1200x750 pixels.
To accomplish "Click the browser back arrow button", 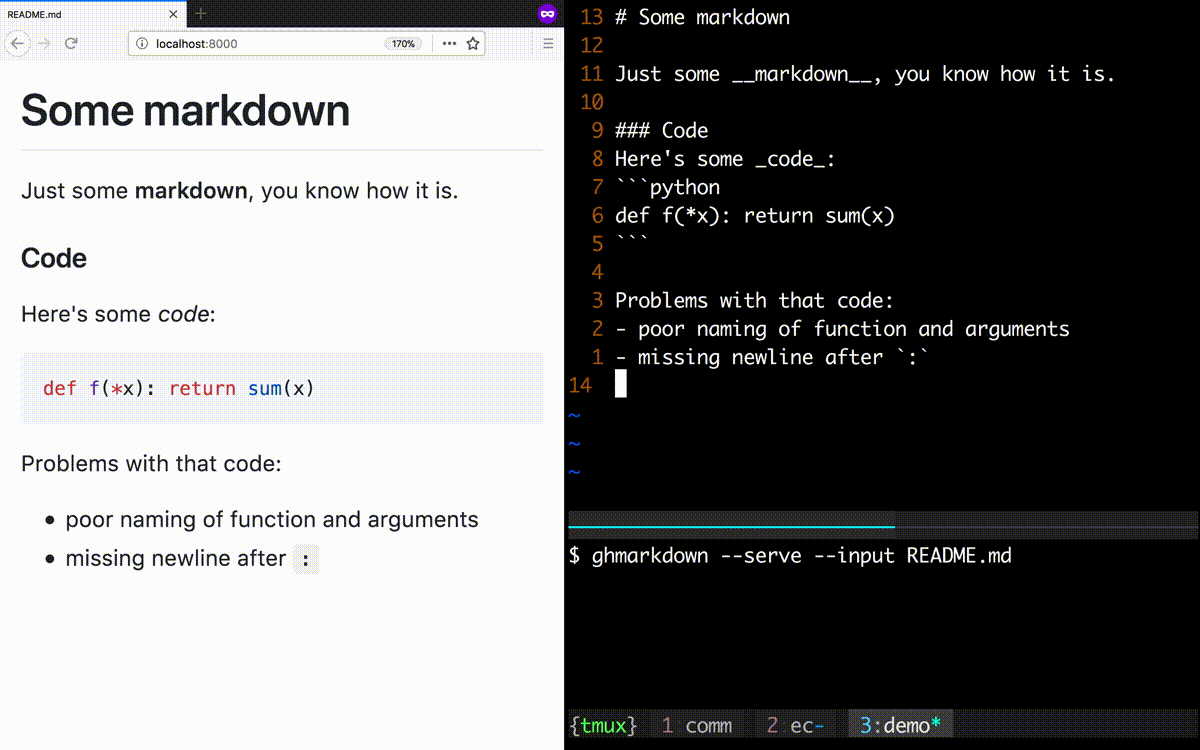I will pyautogui.click(x=18, y=43).
